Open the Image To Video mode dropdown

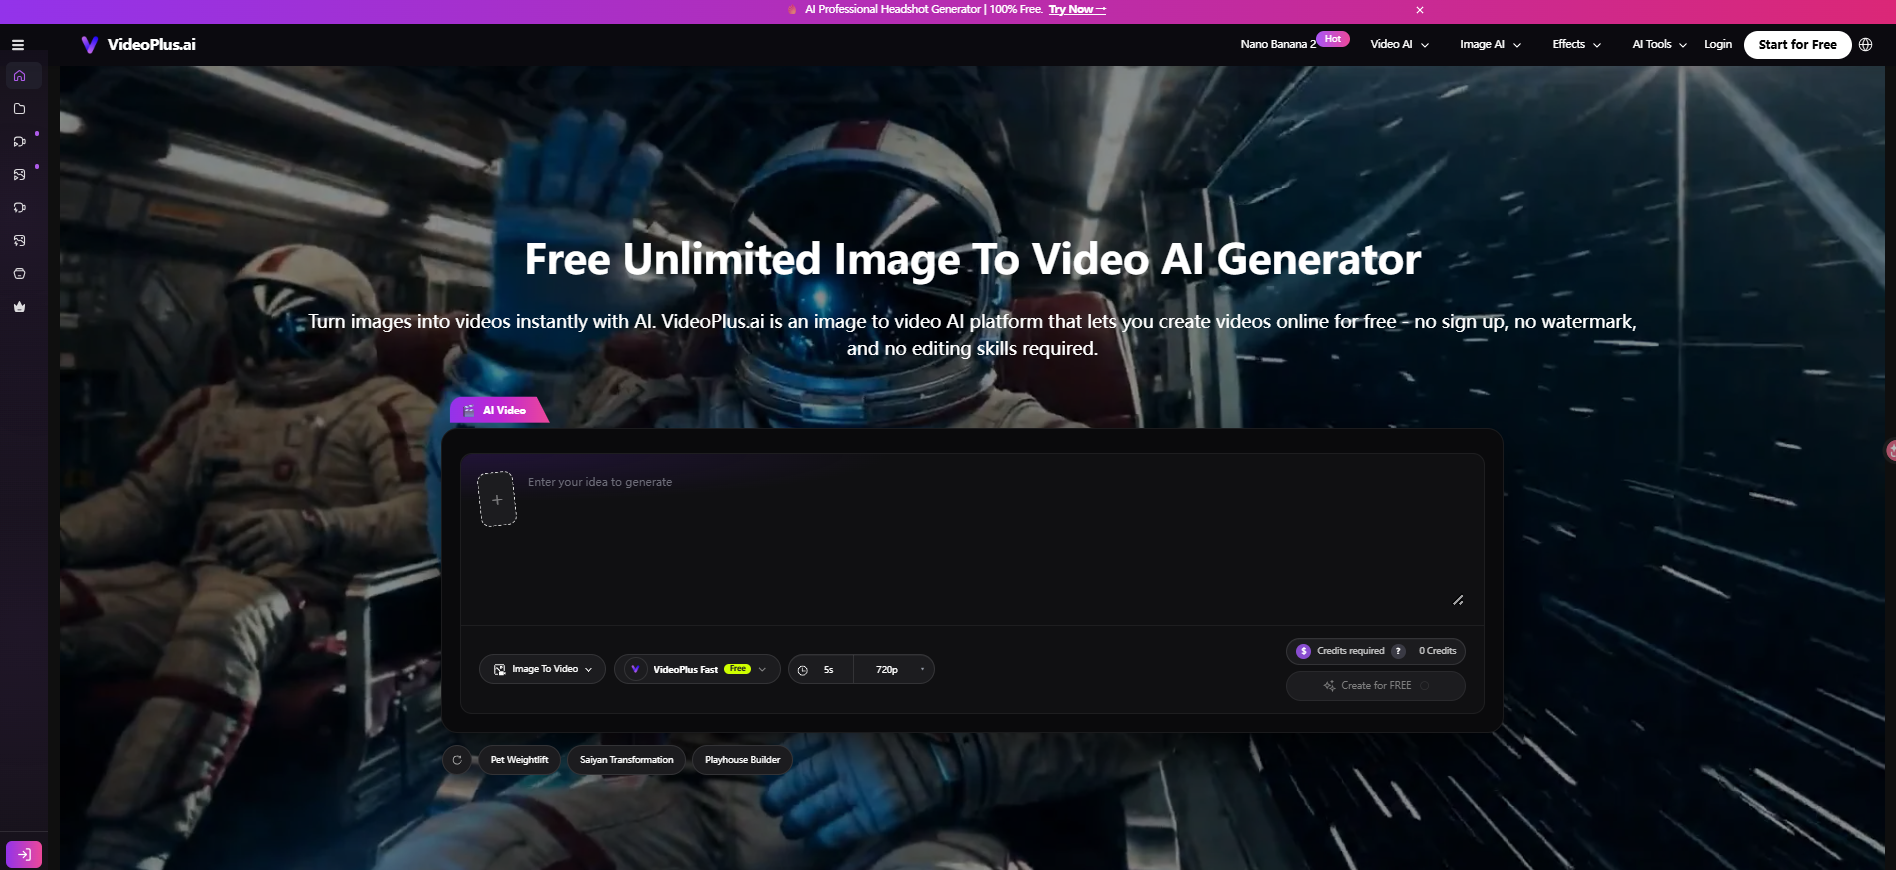pyautogui.click(x=542, y=669)
